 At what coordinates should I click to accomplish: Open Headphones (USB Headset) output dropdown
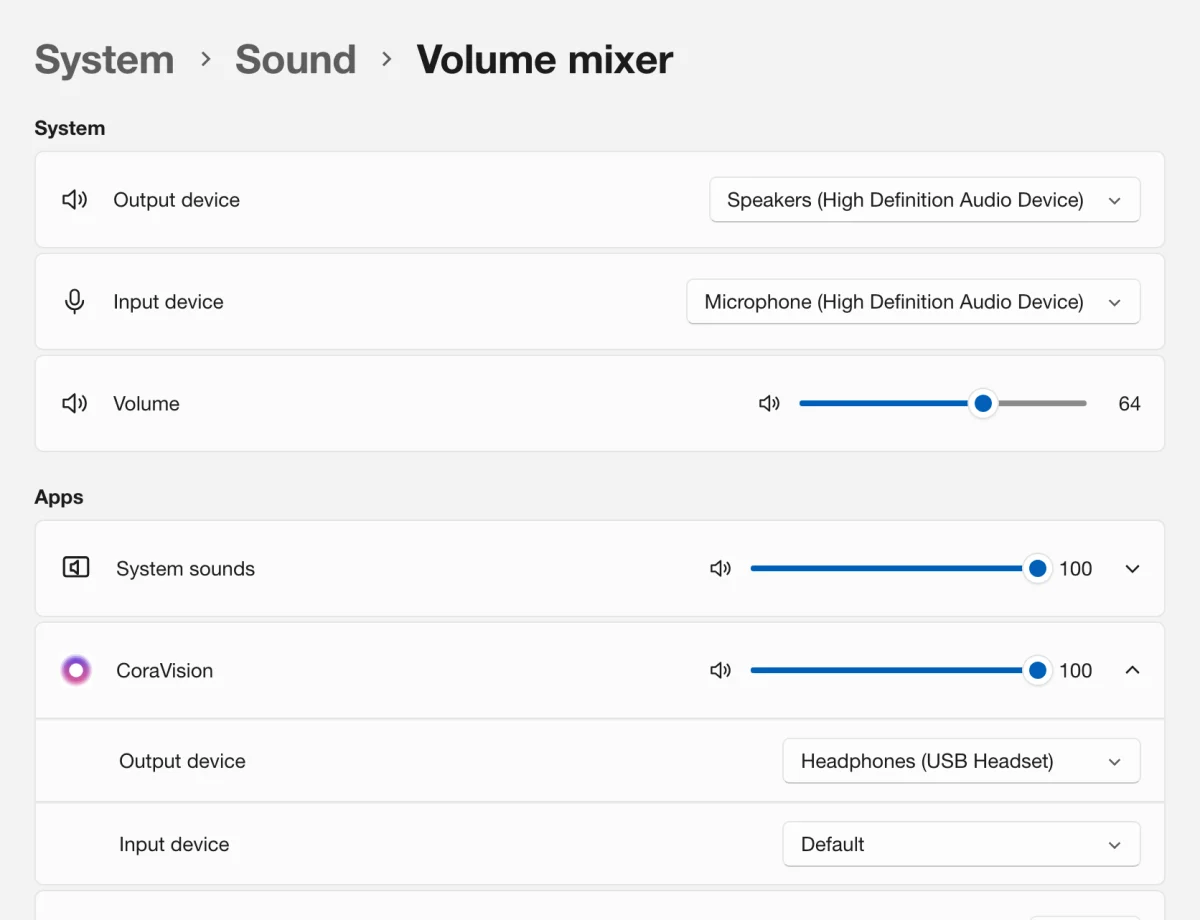[x=961, y=762]
